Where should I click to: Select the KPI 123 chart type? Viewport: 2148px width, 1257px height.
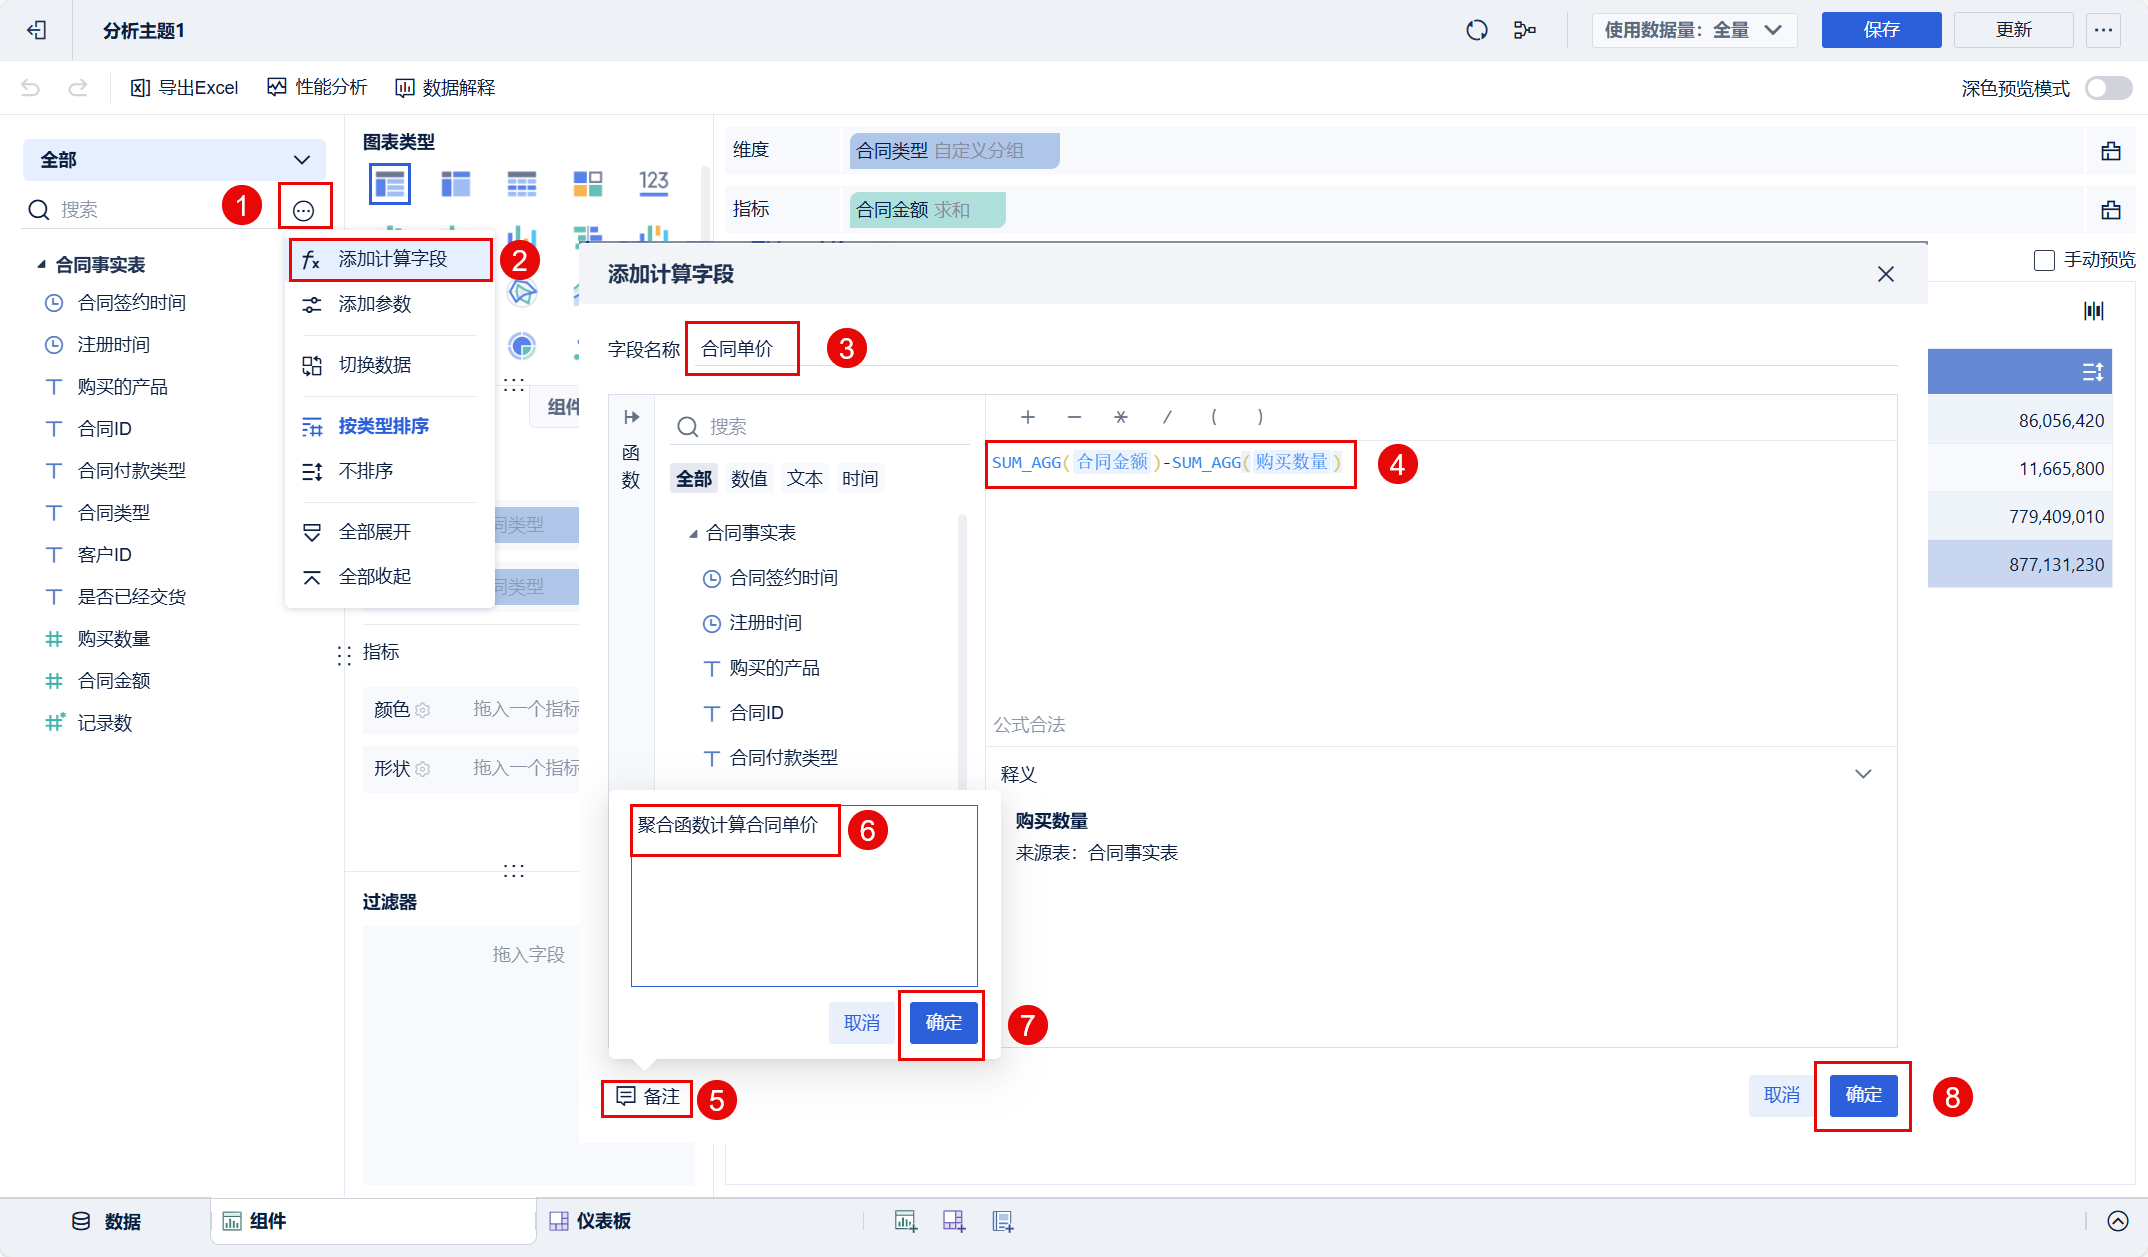(653, 183)
